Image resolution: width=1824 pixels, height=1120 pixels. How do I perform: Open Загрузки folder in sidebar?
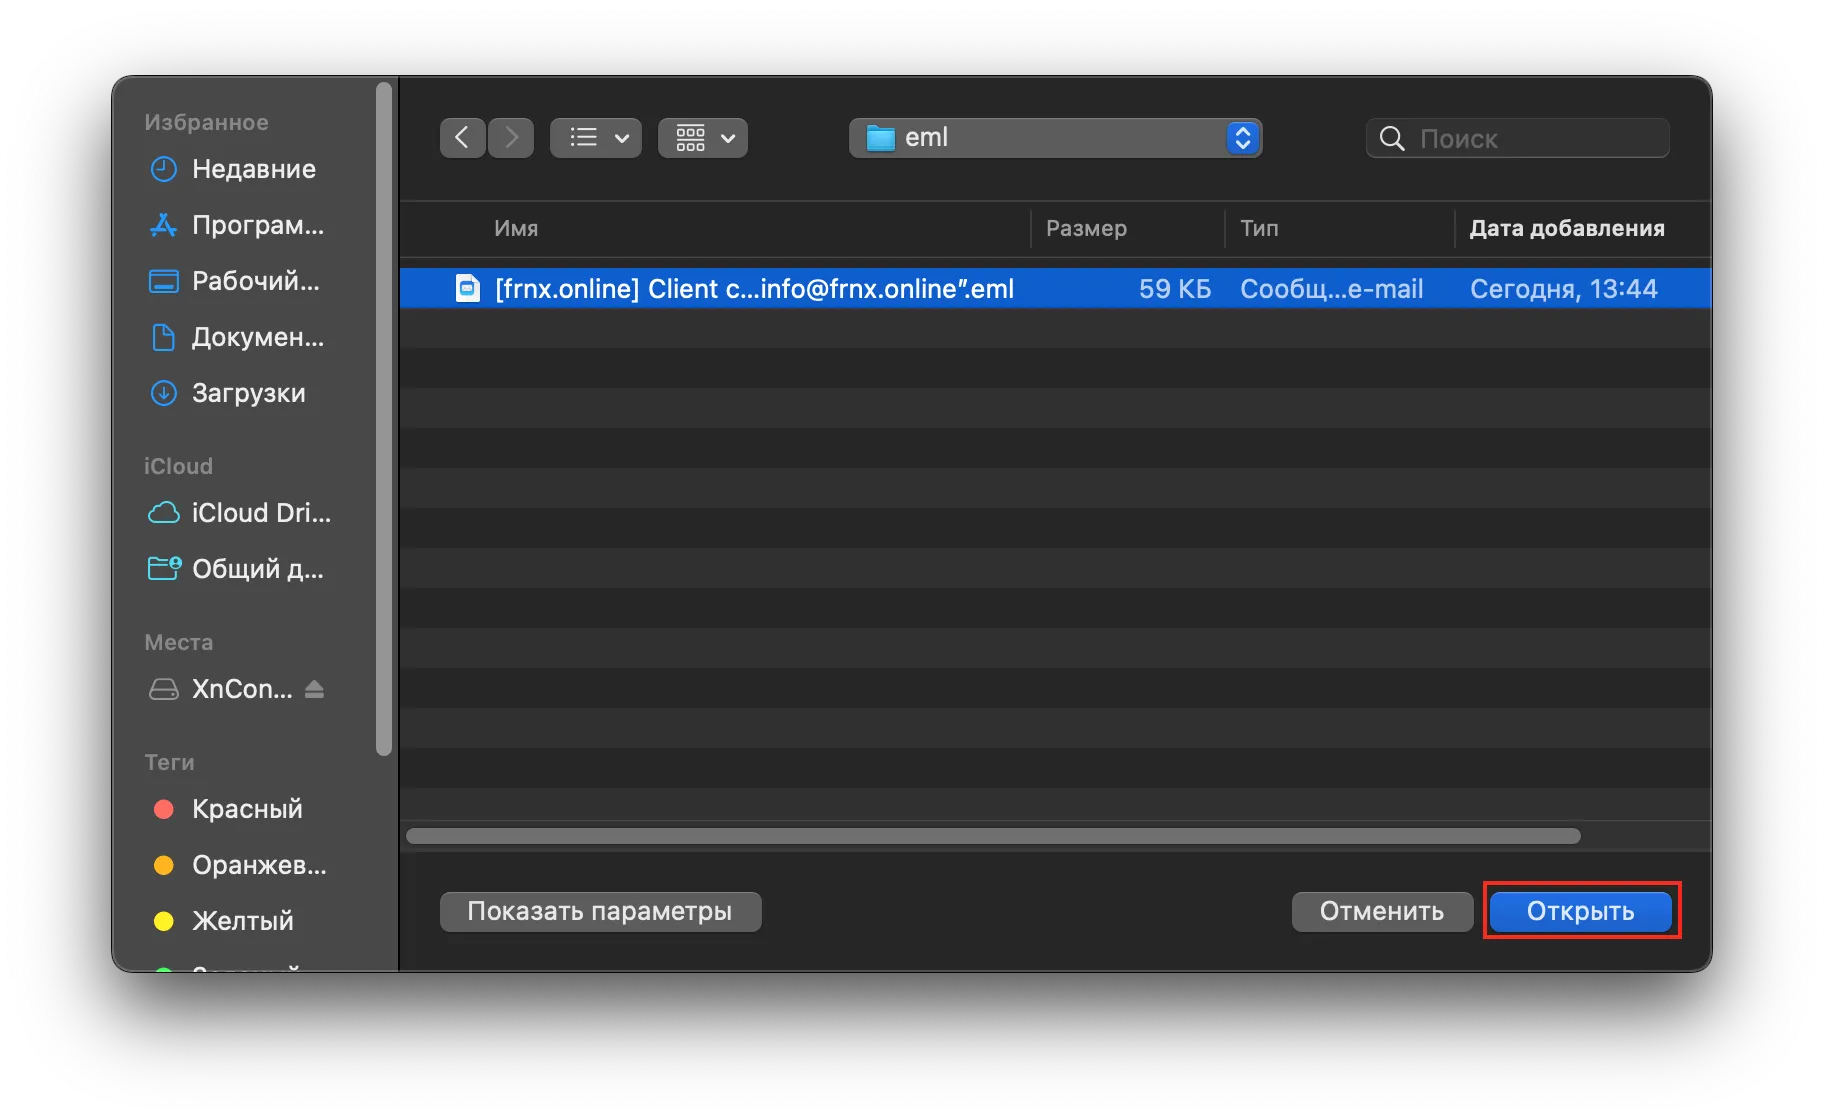pyautogui.click(x=248, y=393)
